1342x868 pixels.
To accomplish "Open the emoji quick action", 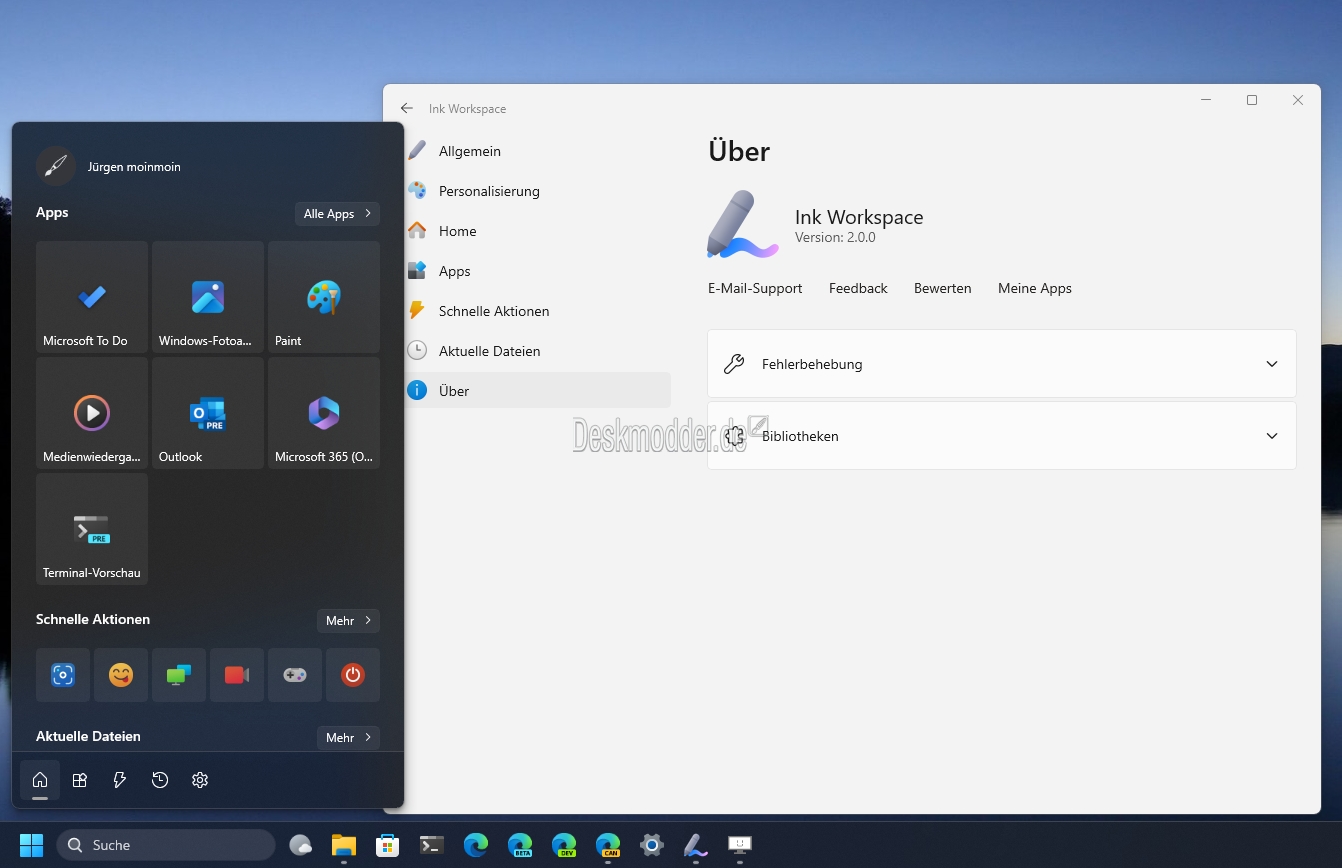I will (121, 675).
